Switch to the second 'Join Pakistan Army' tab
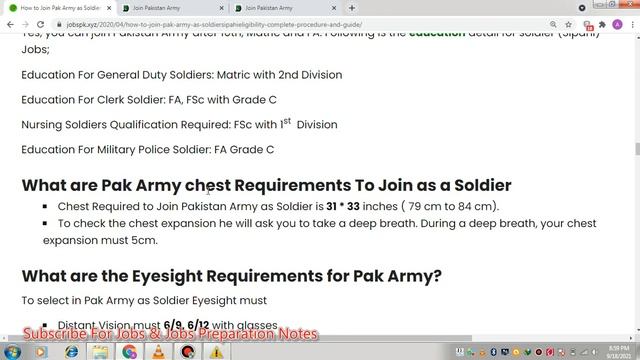The image size is (640, 360). pyautogui.click(x=173, y=8)
